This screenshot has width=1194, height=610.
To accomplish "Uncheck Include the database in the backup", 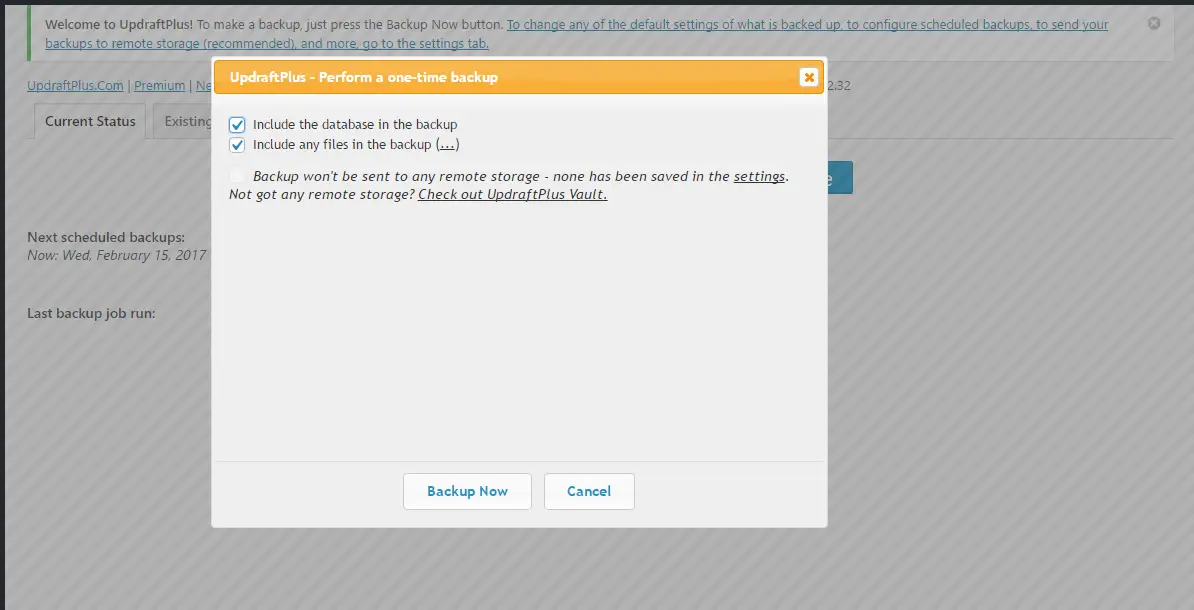I will click(237, 125).
